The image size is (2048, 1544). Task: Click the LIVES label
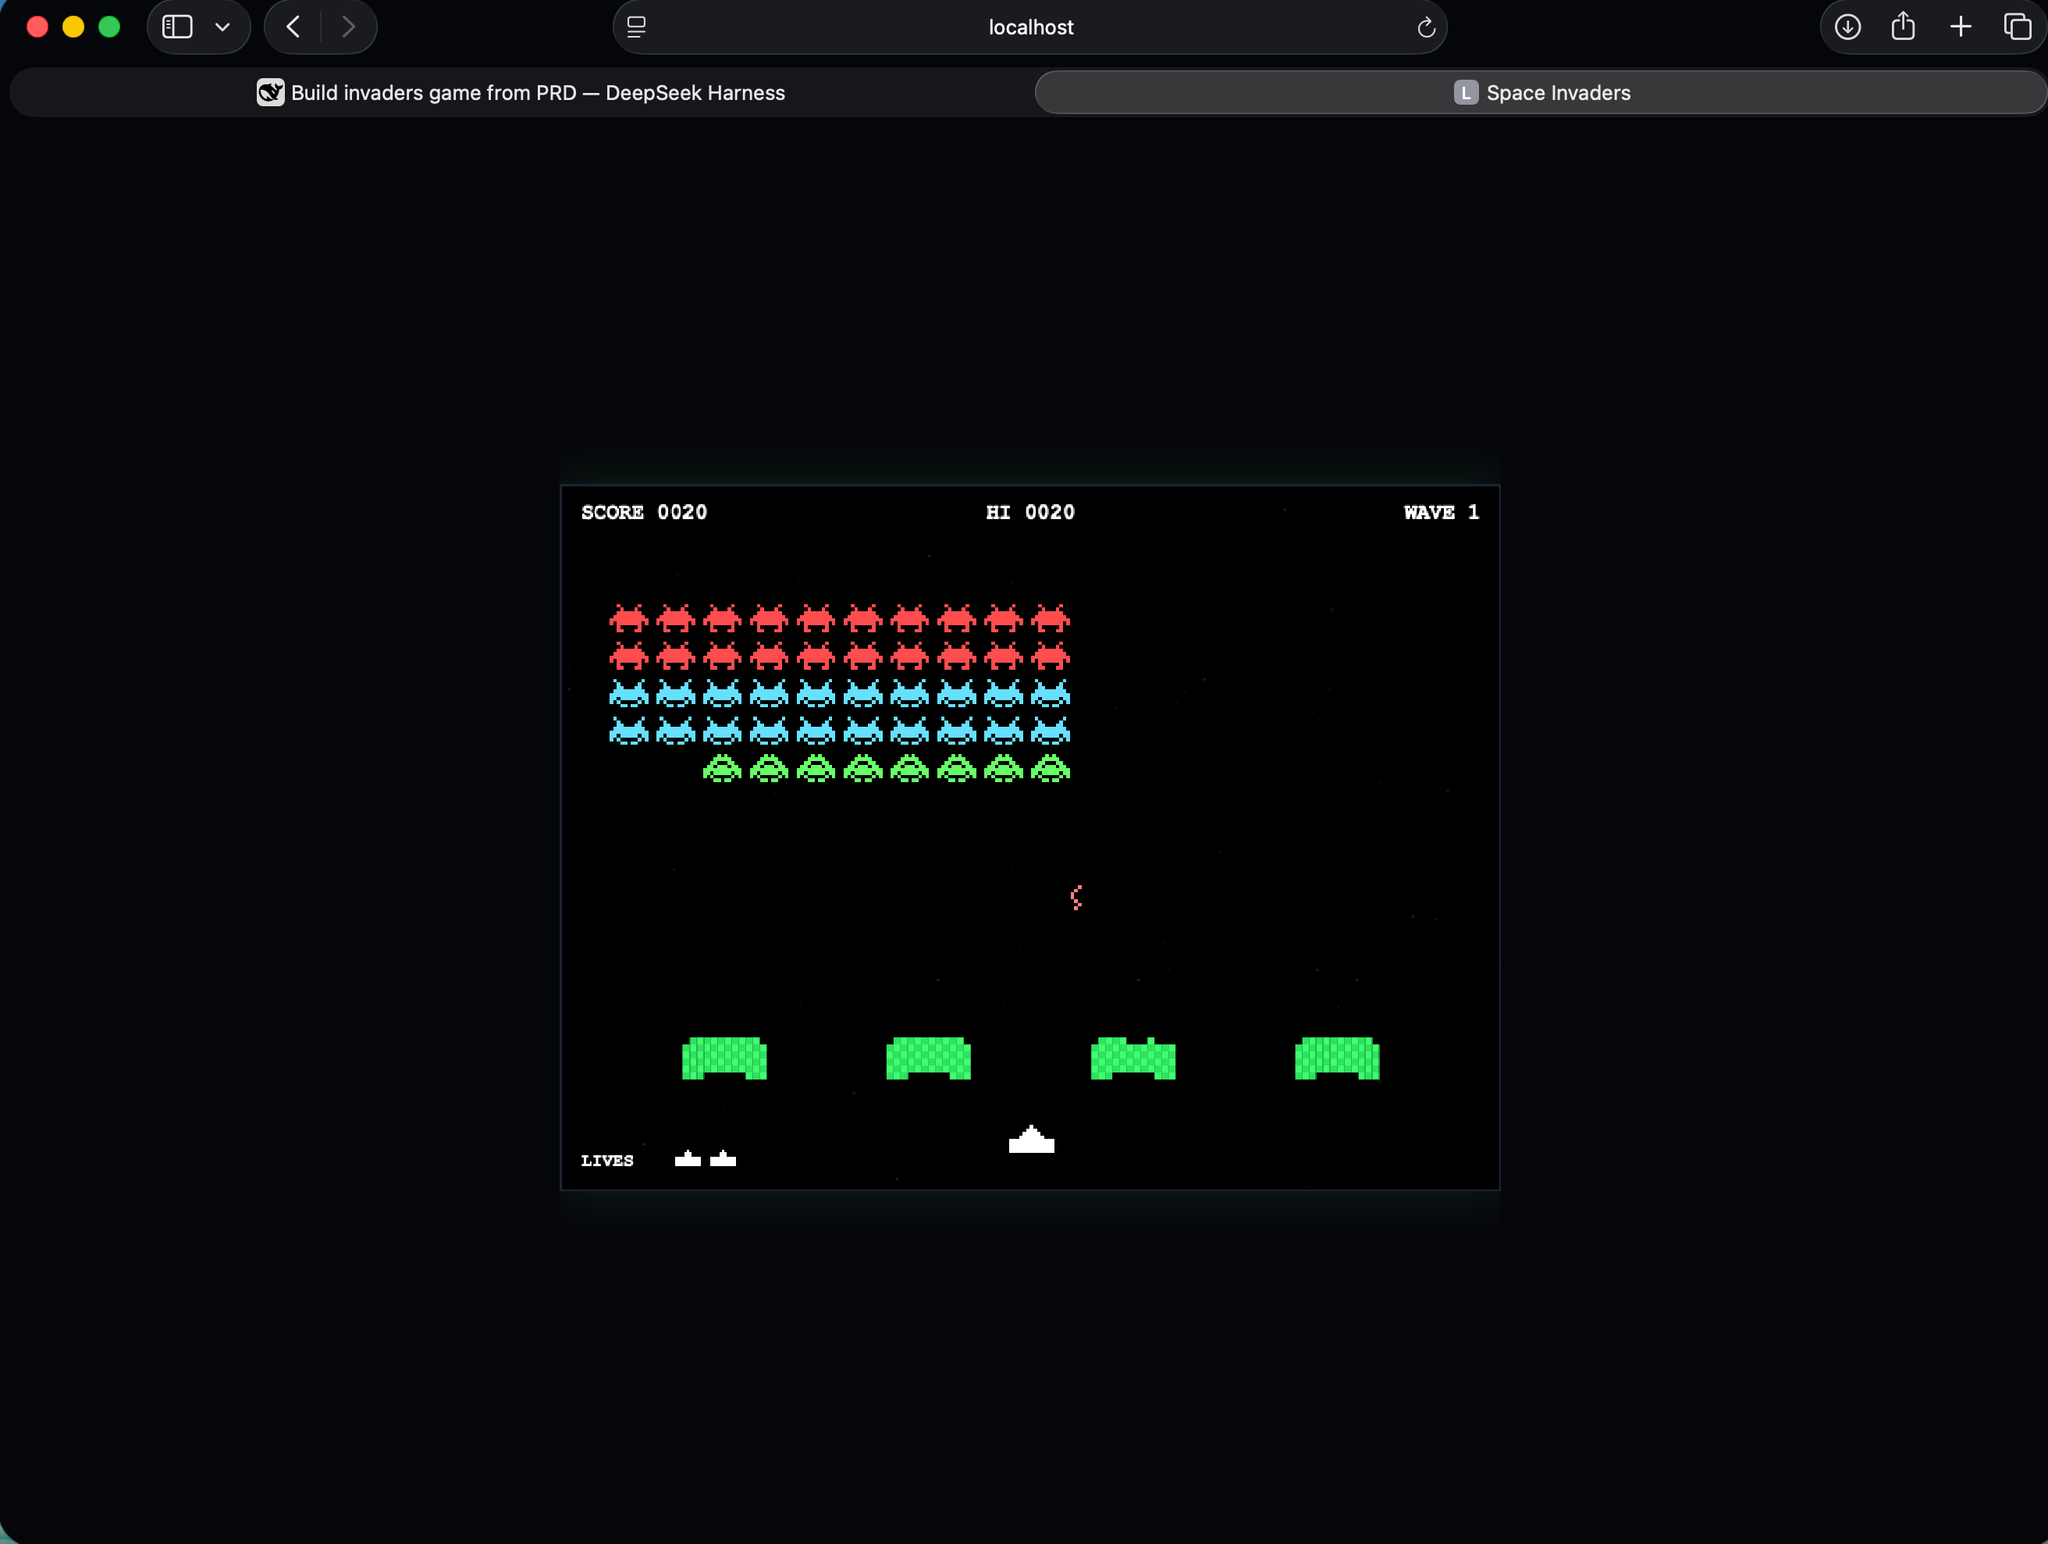(607, 1160)
